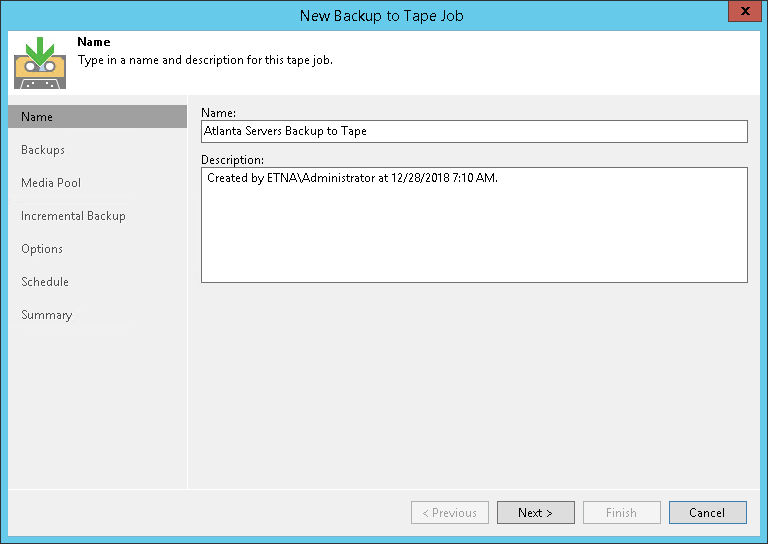Click the bold Name heading in the header
Image resolution: width=768 pixels, height=544 pixels.
coord(94,43)
